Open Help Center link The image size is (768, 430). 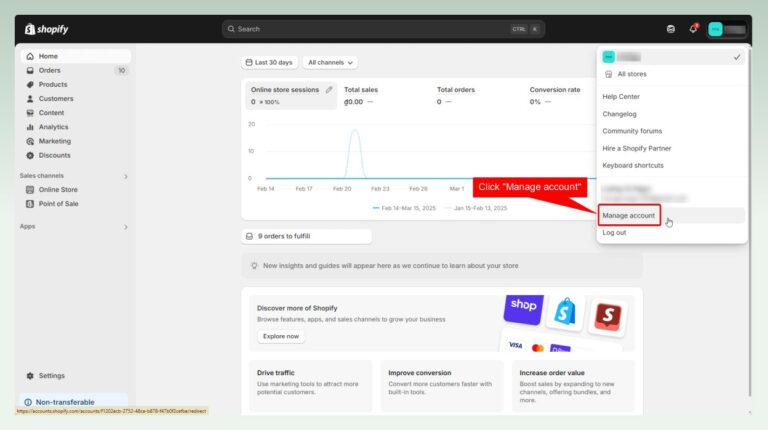point(621,97)
